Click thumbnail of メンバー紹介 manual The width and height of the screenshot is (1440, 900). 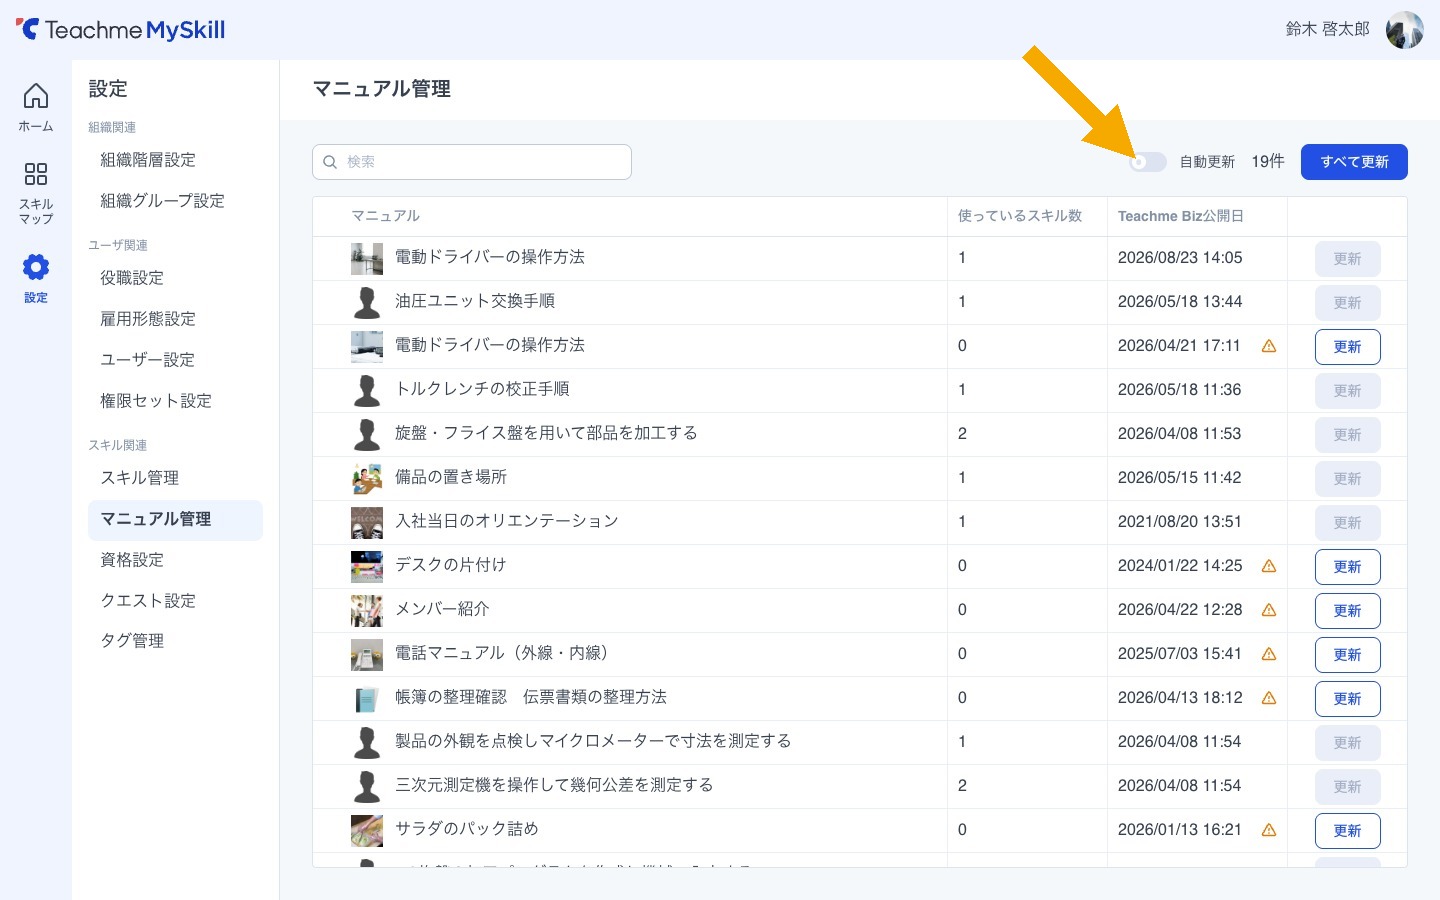tap(367, 611)
